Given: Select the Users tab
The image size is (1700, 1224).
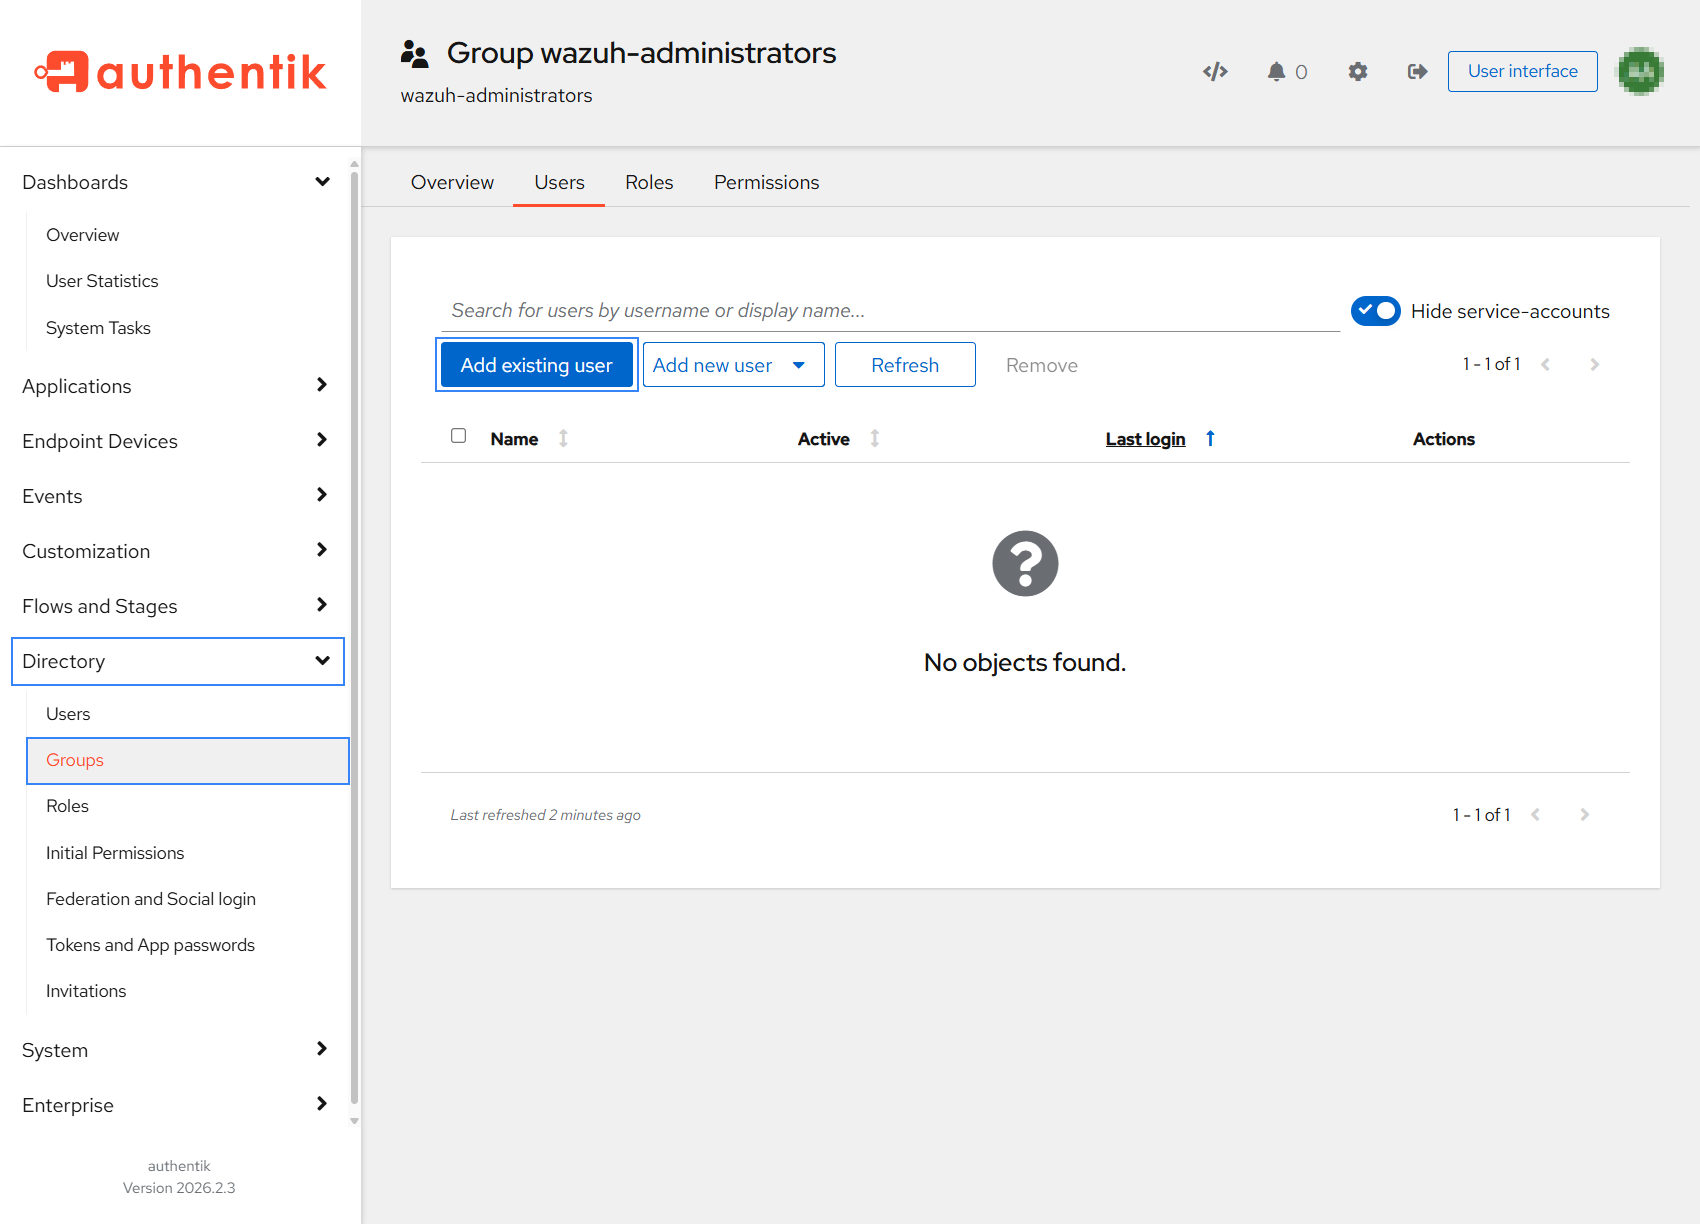Looking at the screenshot, I should [x=559, y=182].
